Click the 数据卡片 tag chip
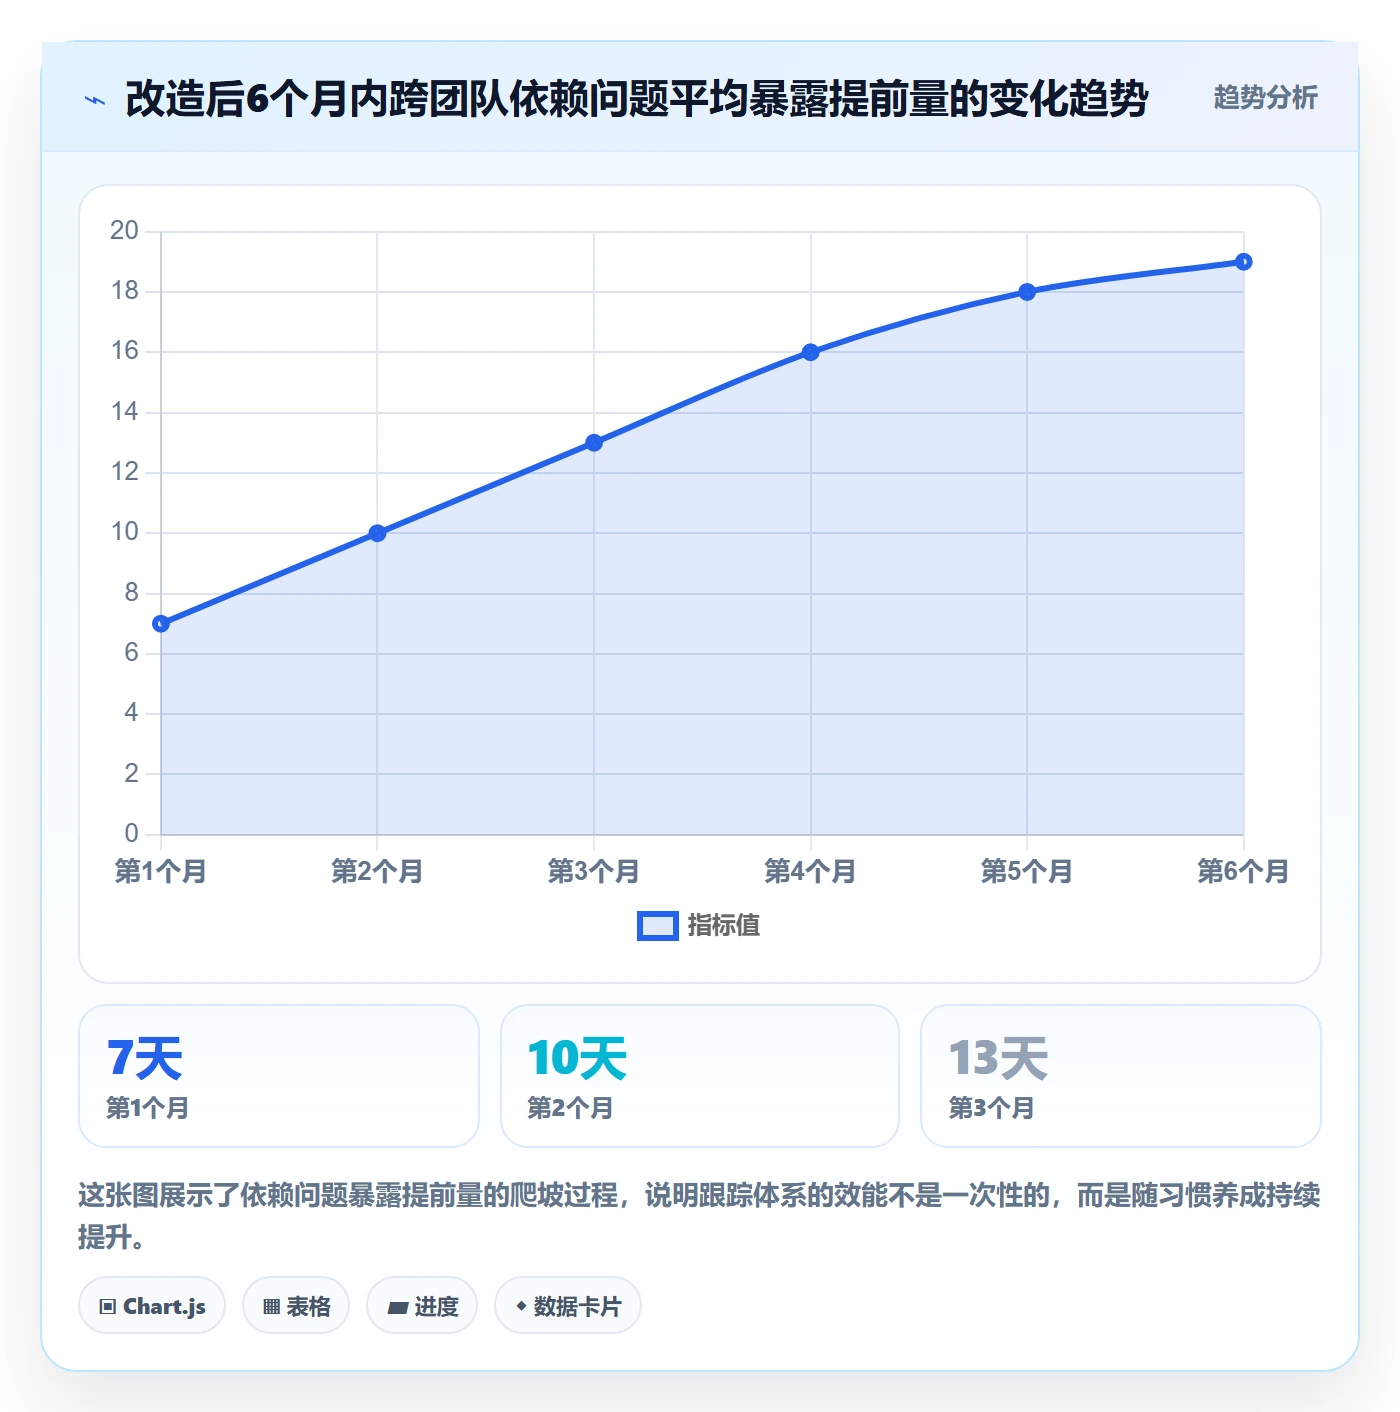Screen dimensions: 1400x1412 click(x=568, y=1305)
